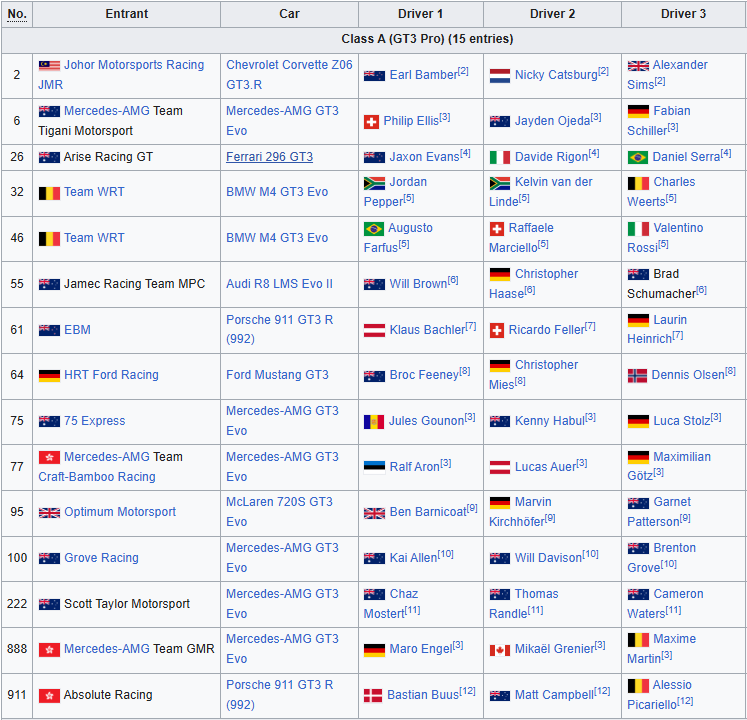Click the Scott Taylor Motorsport entrant text

pos(127,604)
